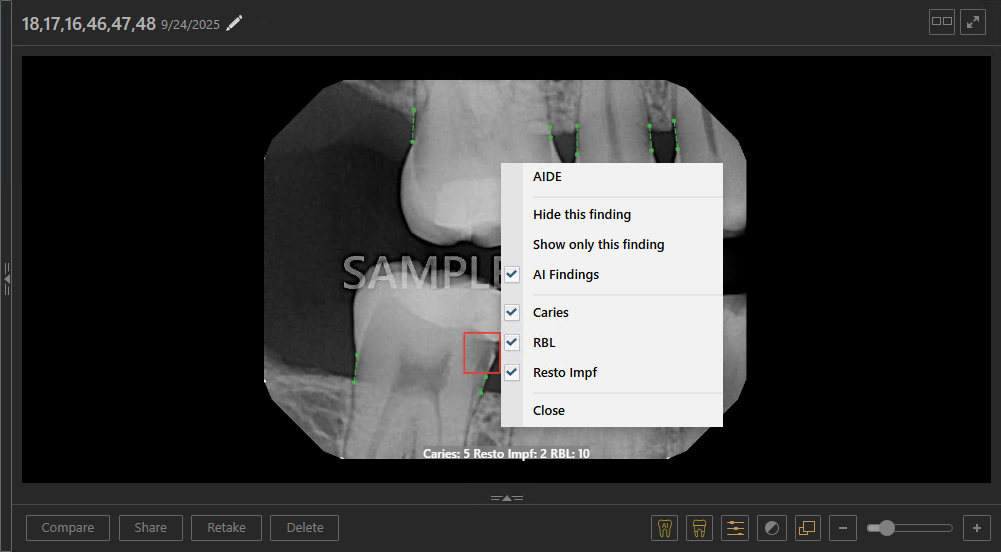Click the contrast invert circle icon
1001x552 pixels.
tap(772, 528)
